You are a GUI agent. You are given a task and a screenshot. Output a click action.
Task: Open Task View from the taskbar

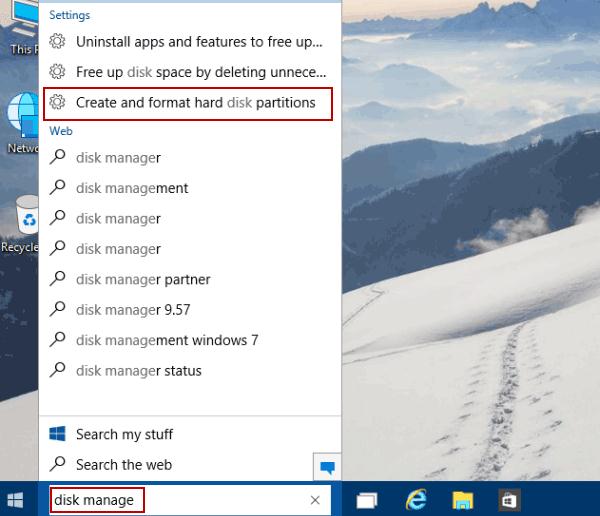pos(367,499)
